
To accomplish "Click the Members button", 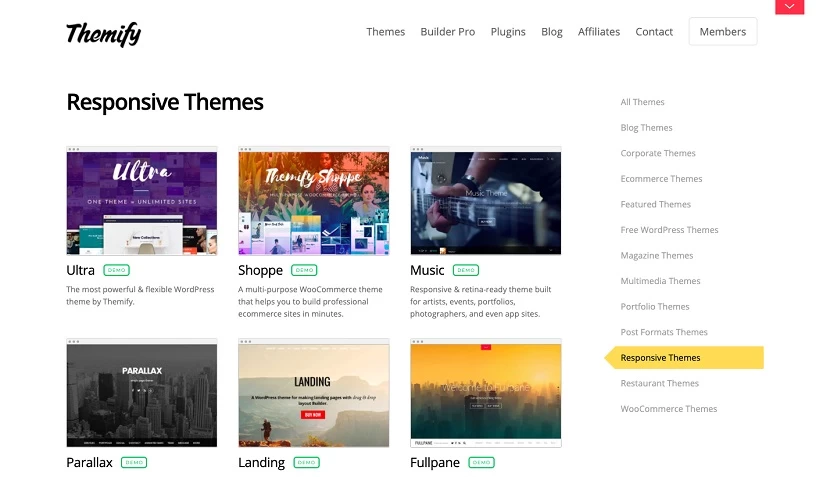I will 723,32.
